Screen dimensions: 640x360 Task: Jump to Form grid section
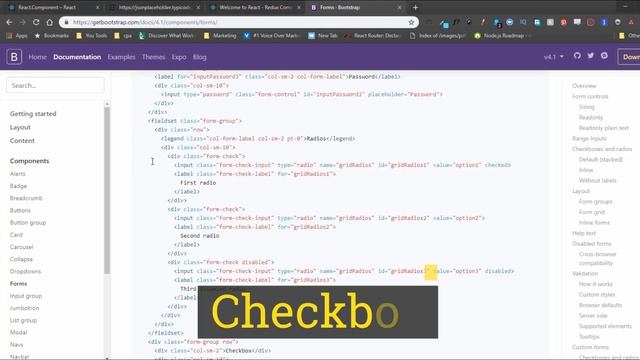pos(592,212)
